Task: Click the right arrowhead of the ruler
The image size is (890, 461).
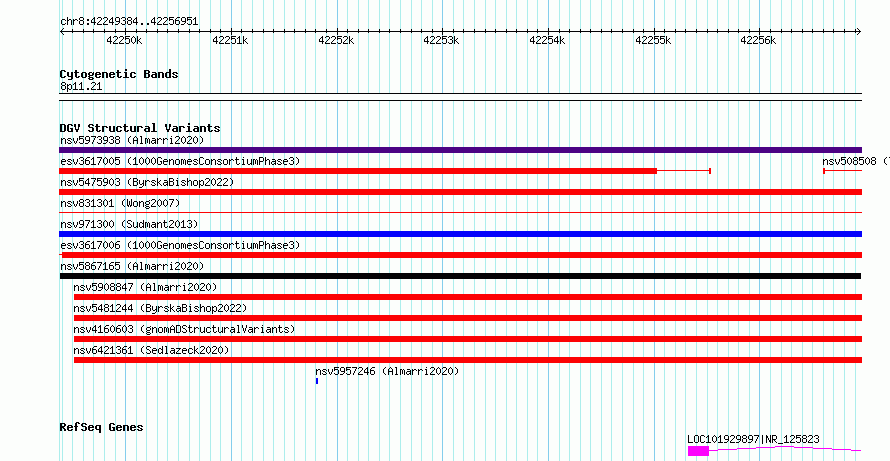Action: (859, 32)
